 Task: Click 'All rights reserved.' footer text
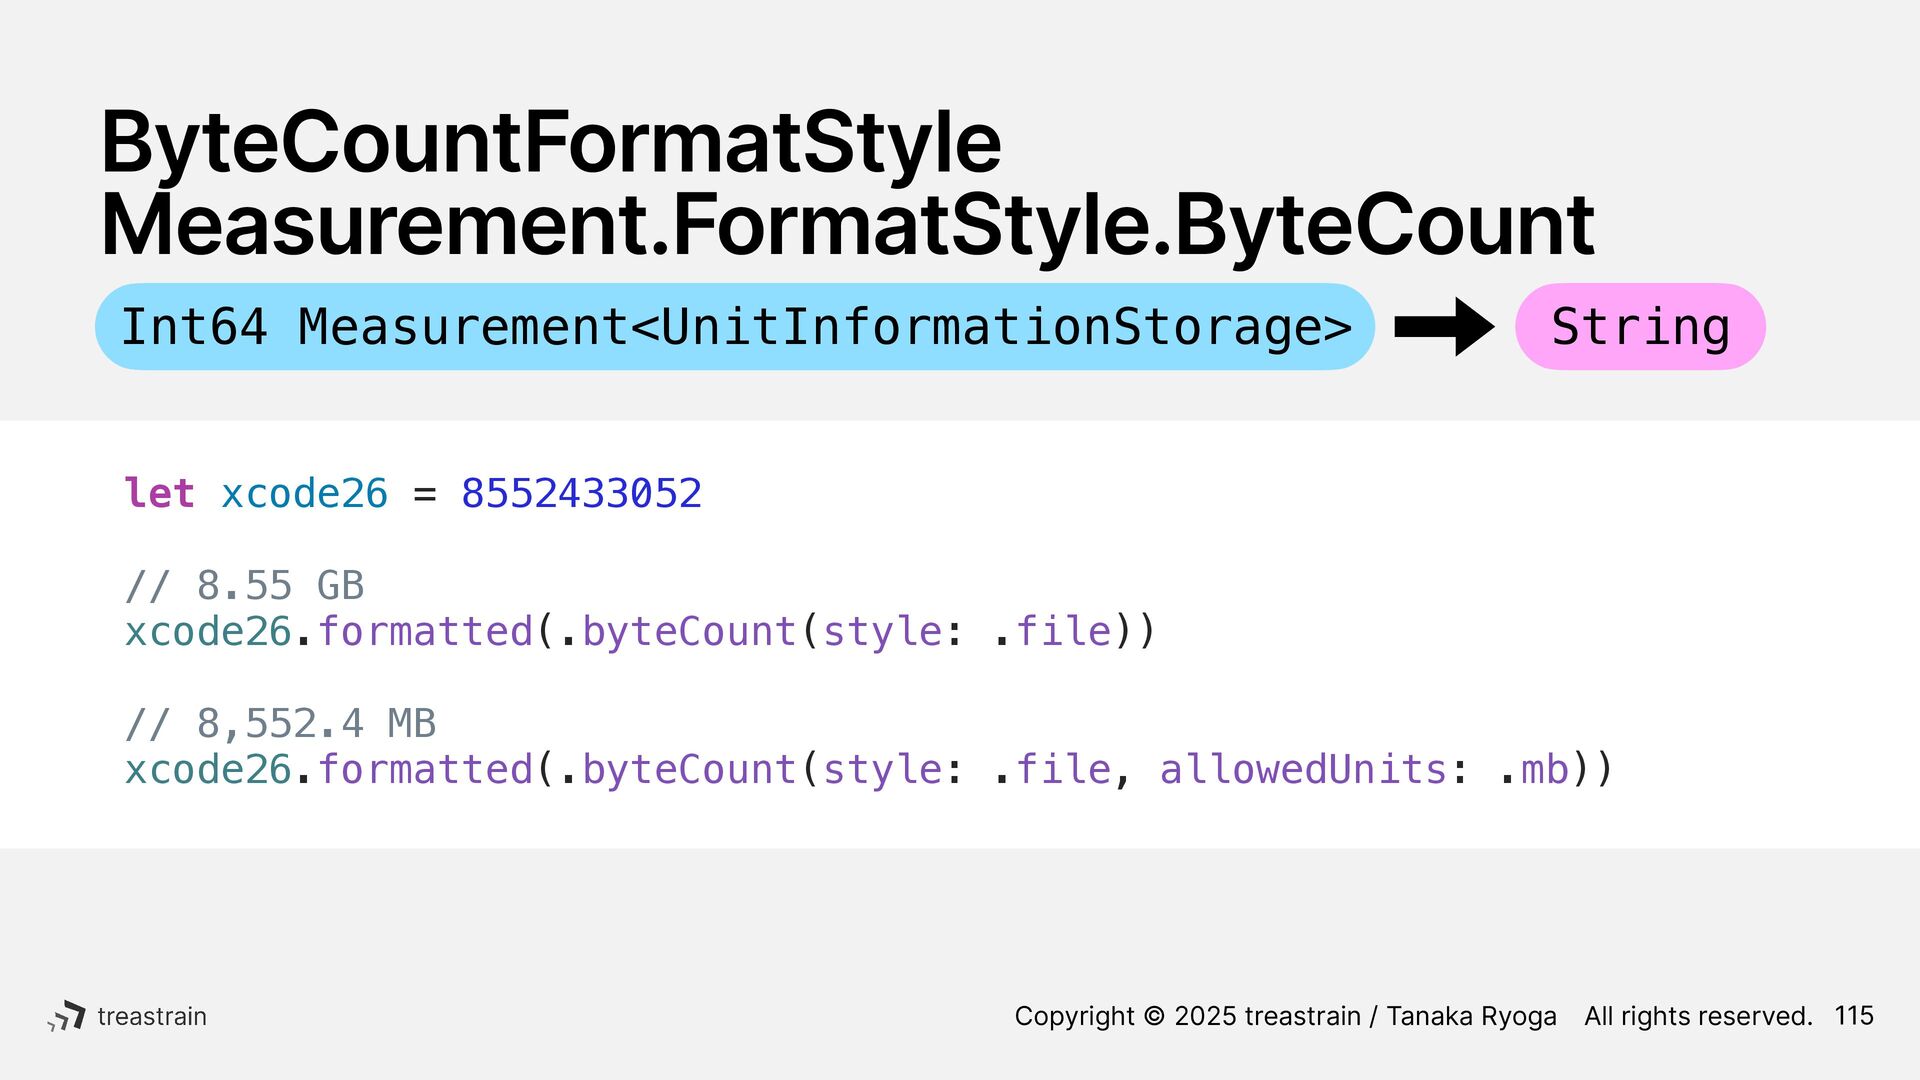coord(1698,1016)
